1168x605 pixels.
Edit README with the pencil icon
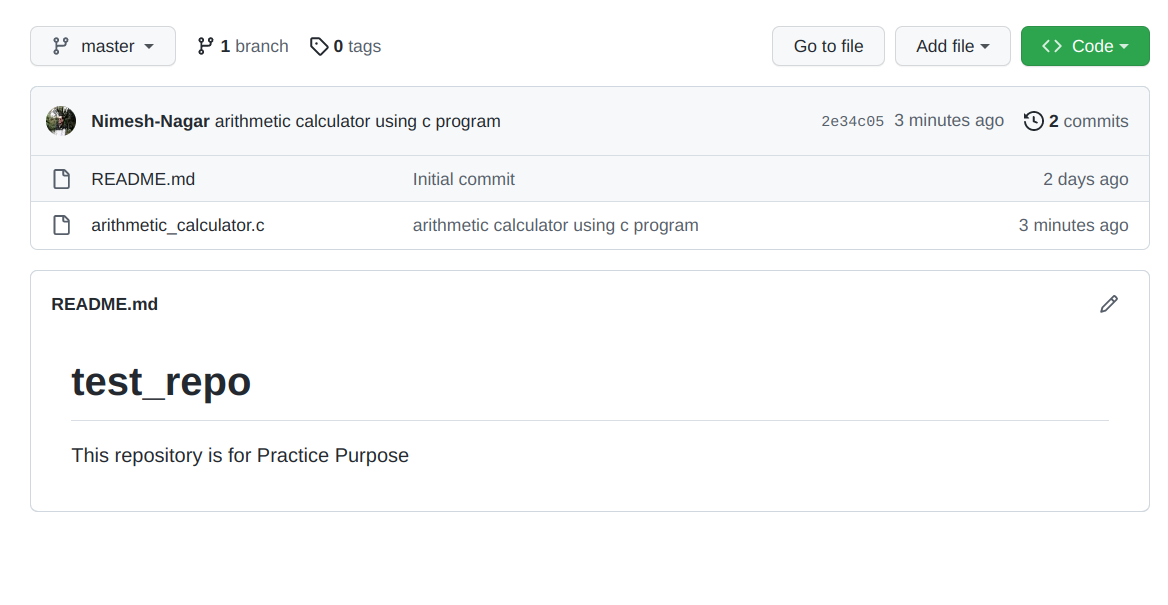[x=1109, y=304]
